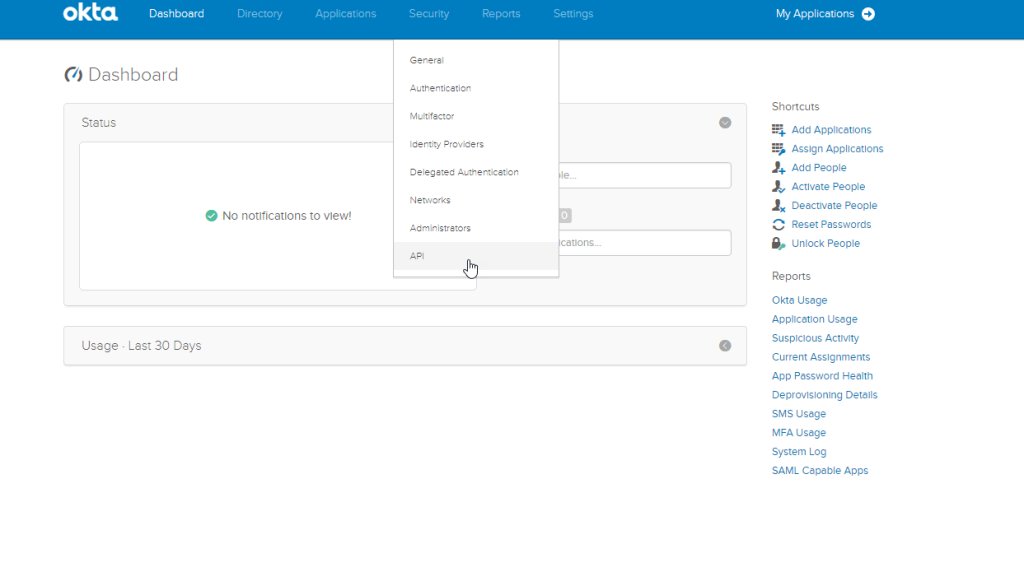View the SMS Usage report
The image size is (1024, 572).
(799, 414)
